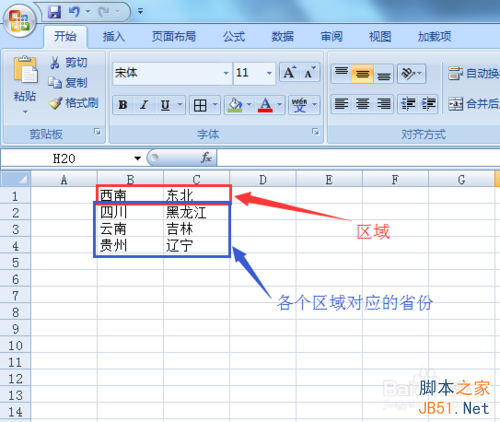The image size is (500, 422).
Task: Align text left
Action: [341, 104]
